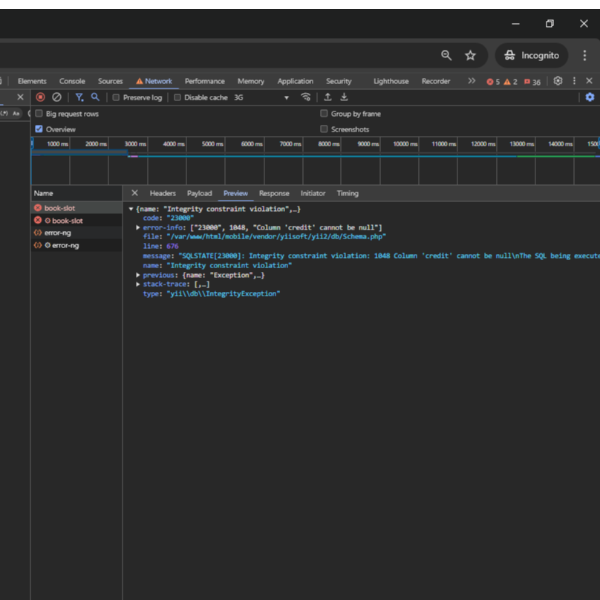Close the DevTools panel
Image resolution: width=600 pixels, height=600 pixels.
589,81
